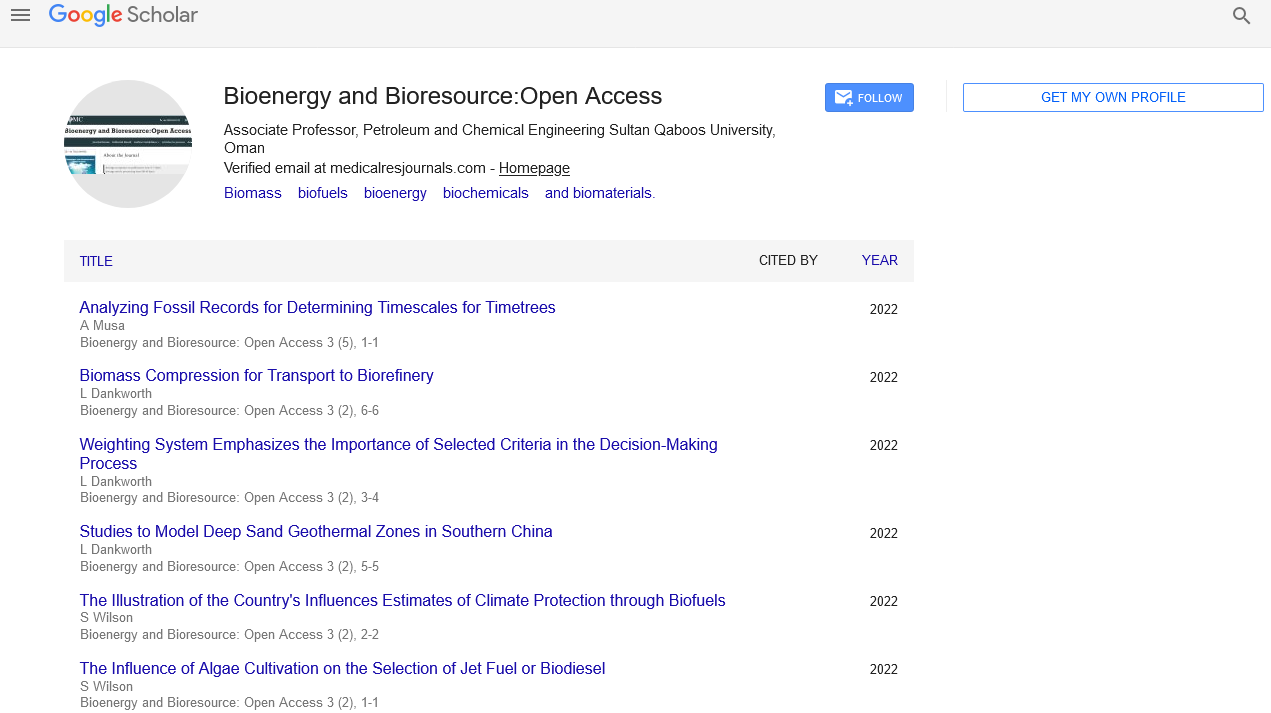Image resolution: width=1271 pixels, height=713 pixels.
Task: Open 'Analyzing Fossil Records for Determining Timescales' article
Action: tap(317, 307)
